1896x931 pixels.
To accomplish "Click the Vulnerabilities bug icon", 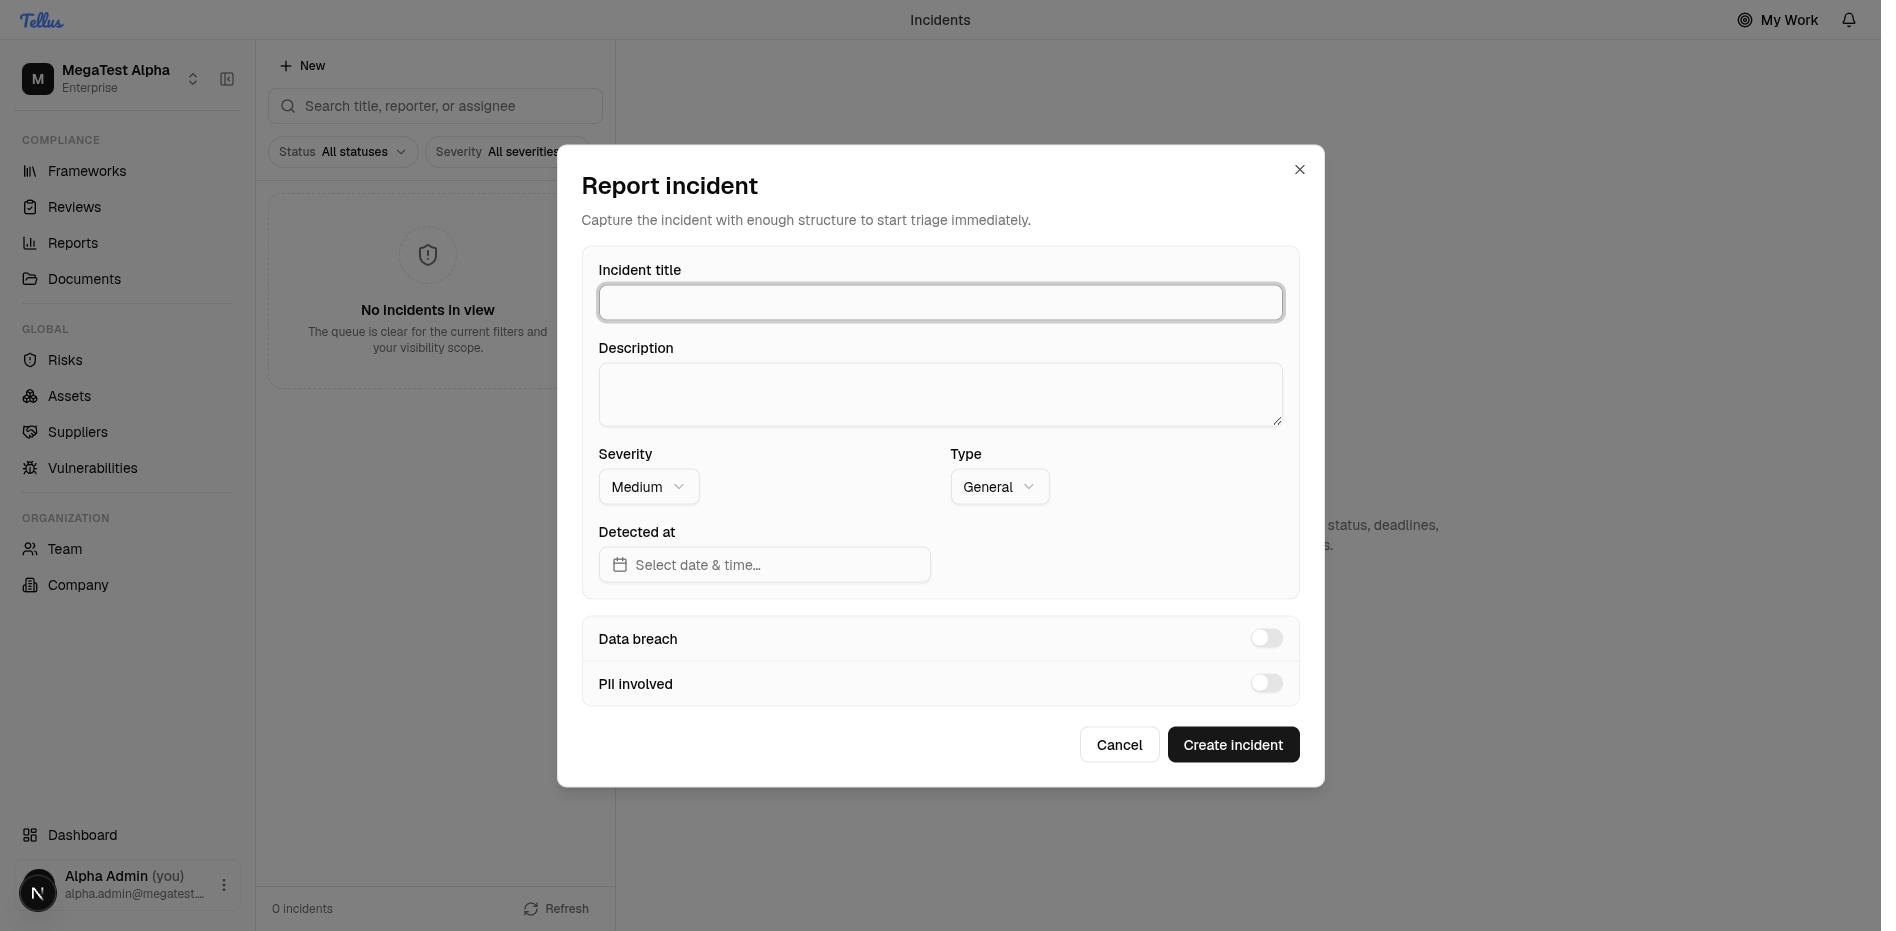I will tap(30, 468).
